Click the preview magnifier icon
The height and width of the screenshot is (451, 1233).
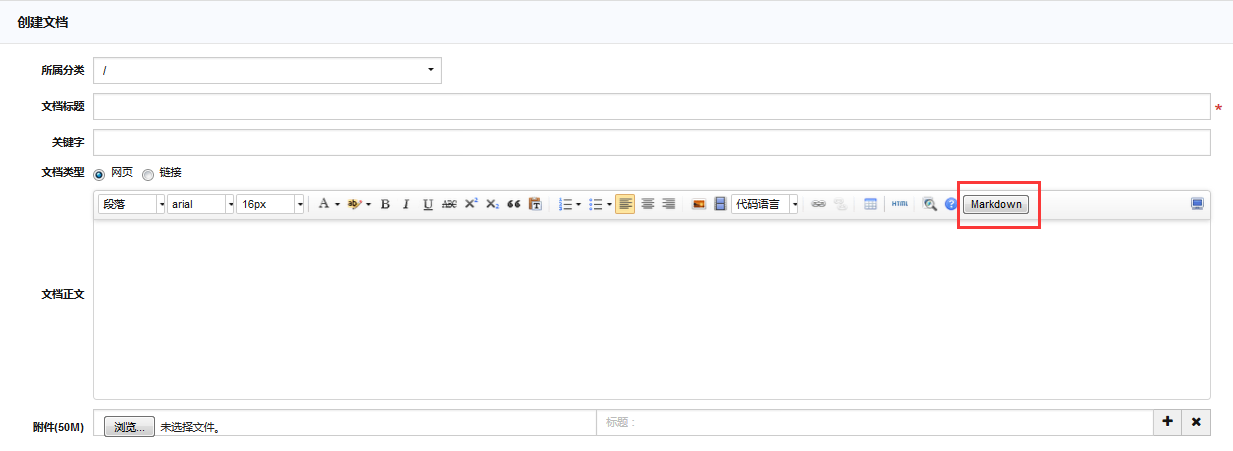pos(930,204)
